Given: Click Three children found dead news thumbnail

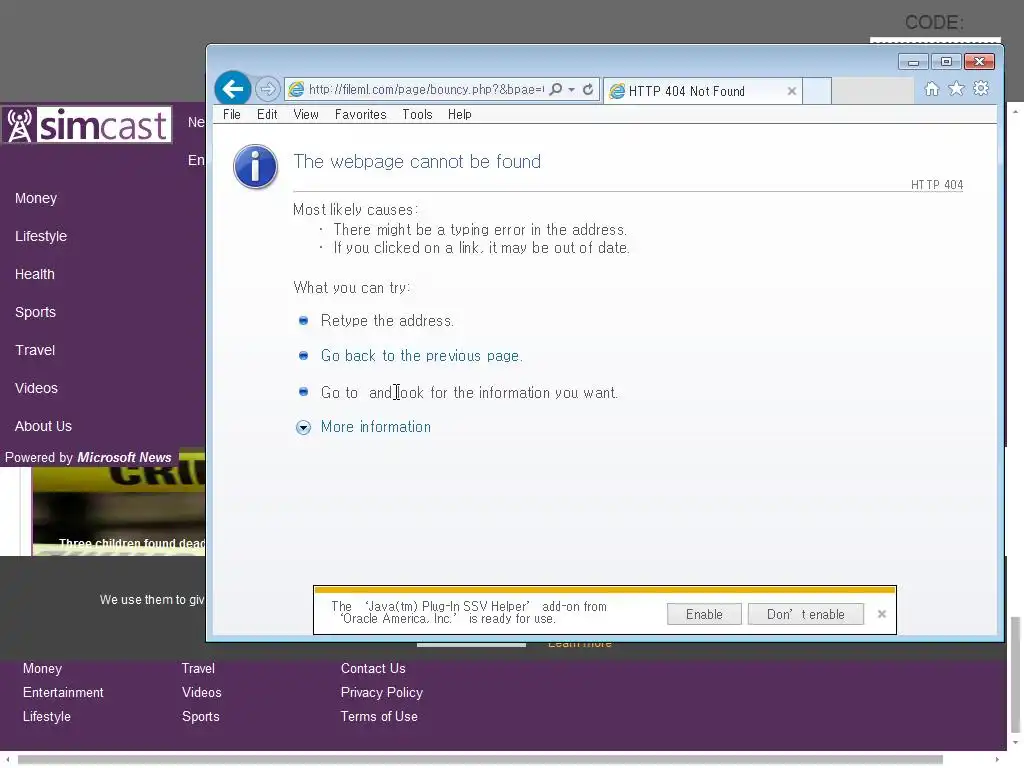Looking at the screenshot, I should coord(119,511).
